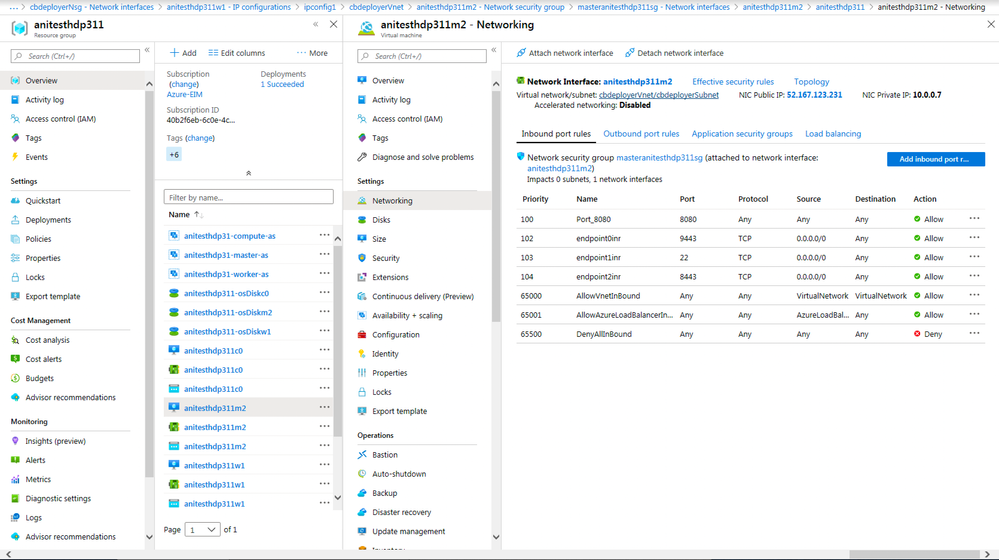Open Insights (preview) icon

pyautogui.click(x=15, y=441)
